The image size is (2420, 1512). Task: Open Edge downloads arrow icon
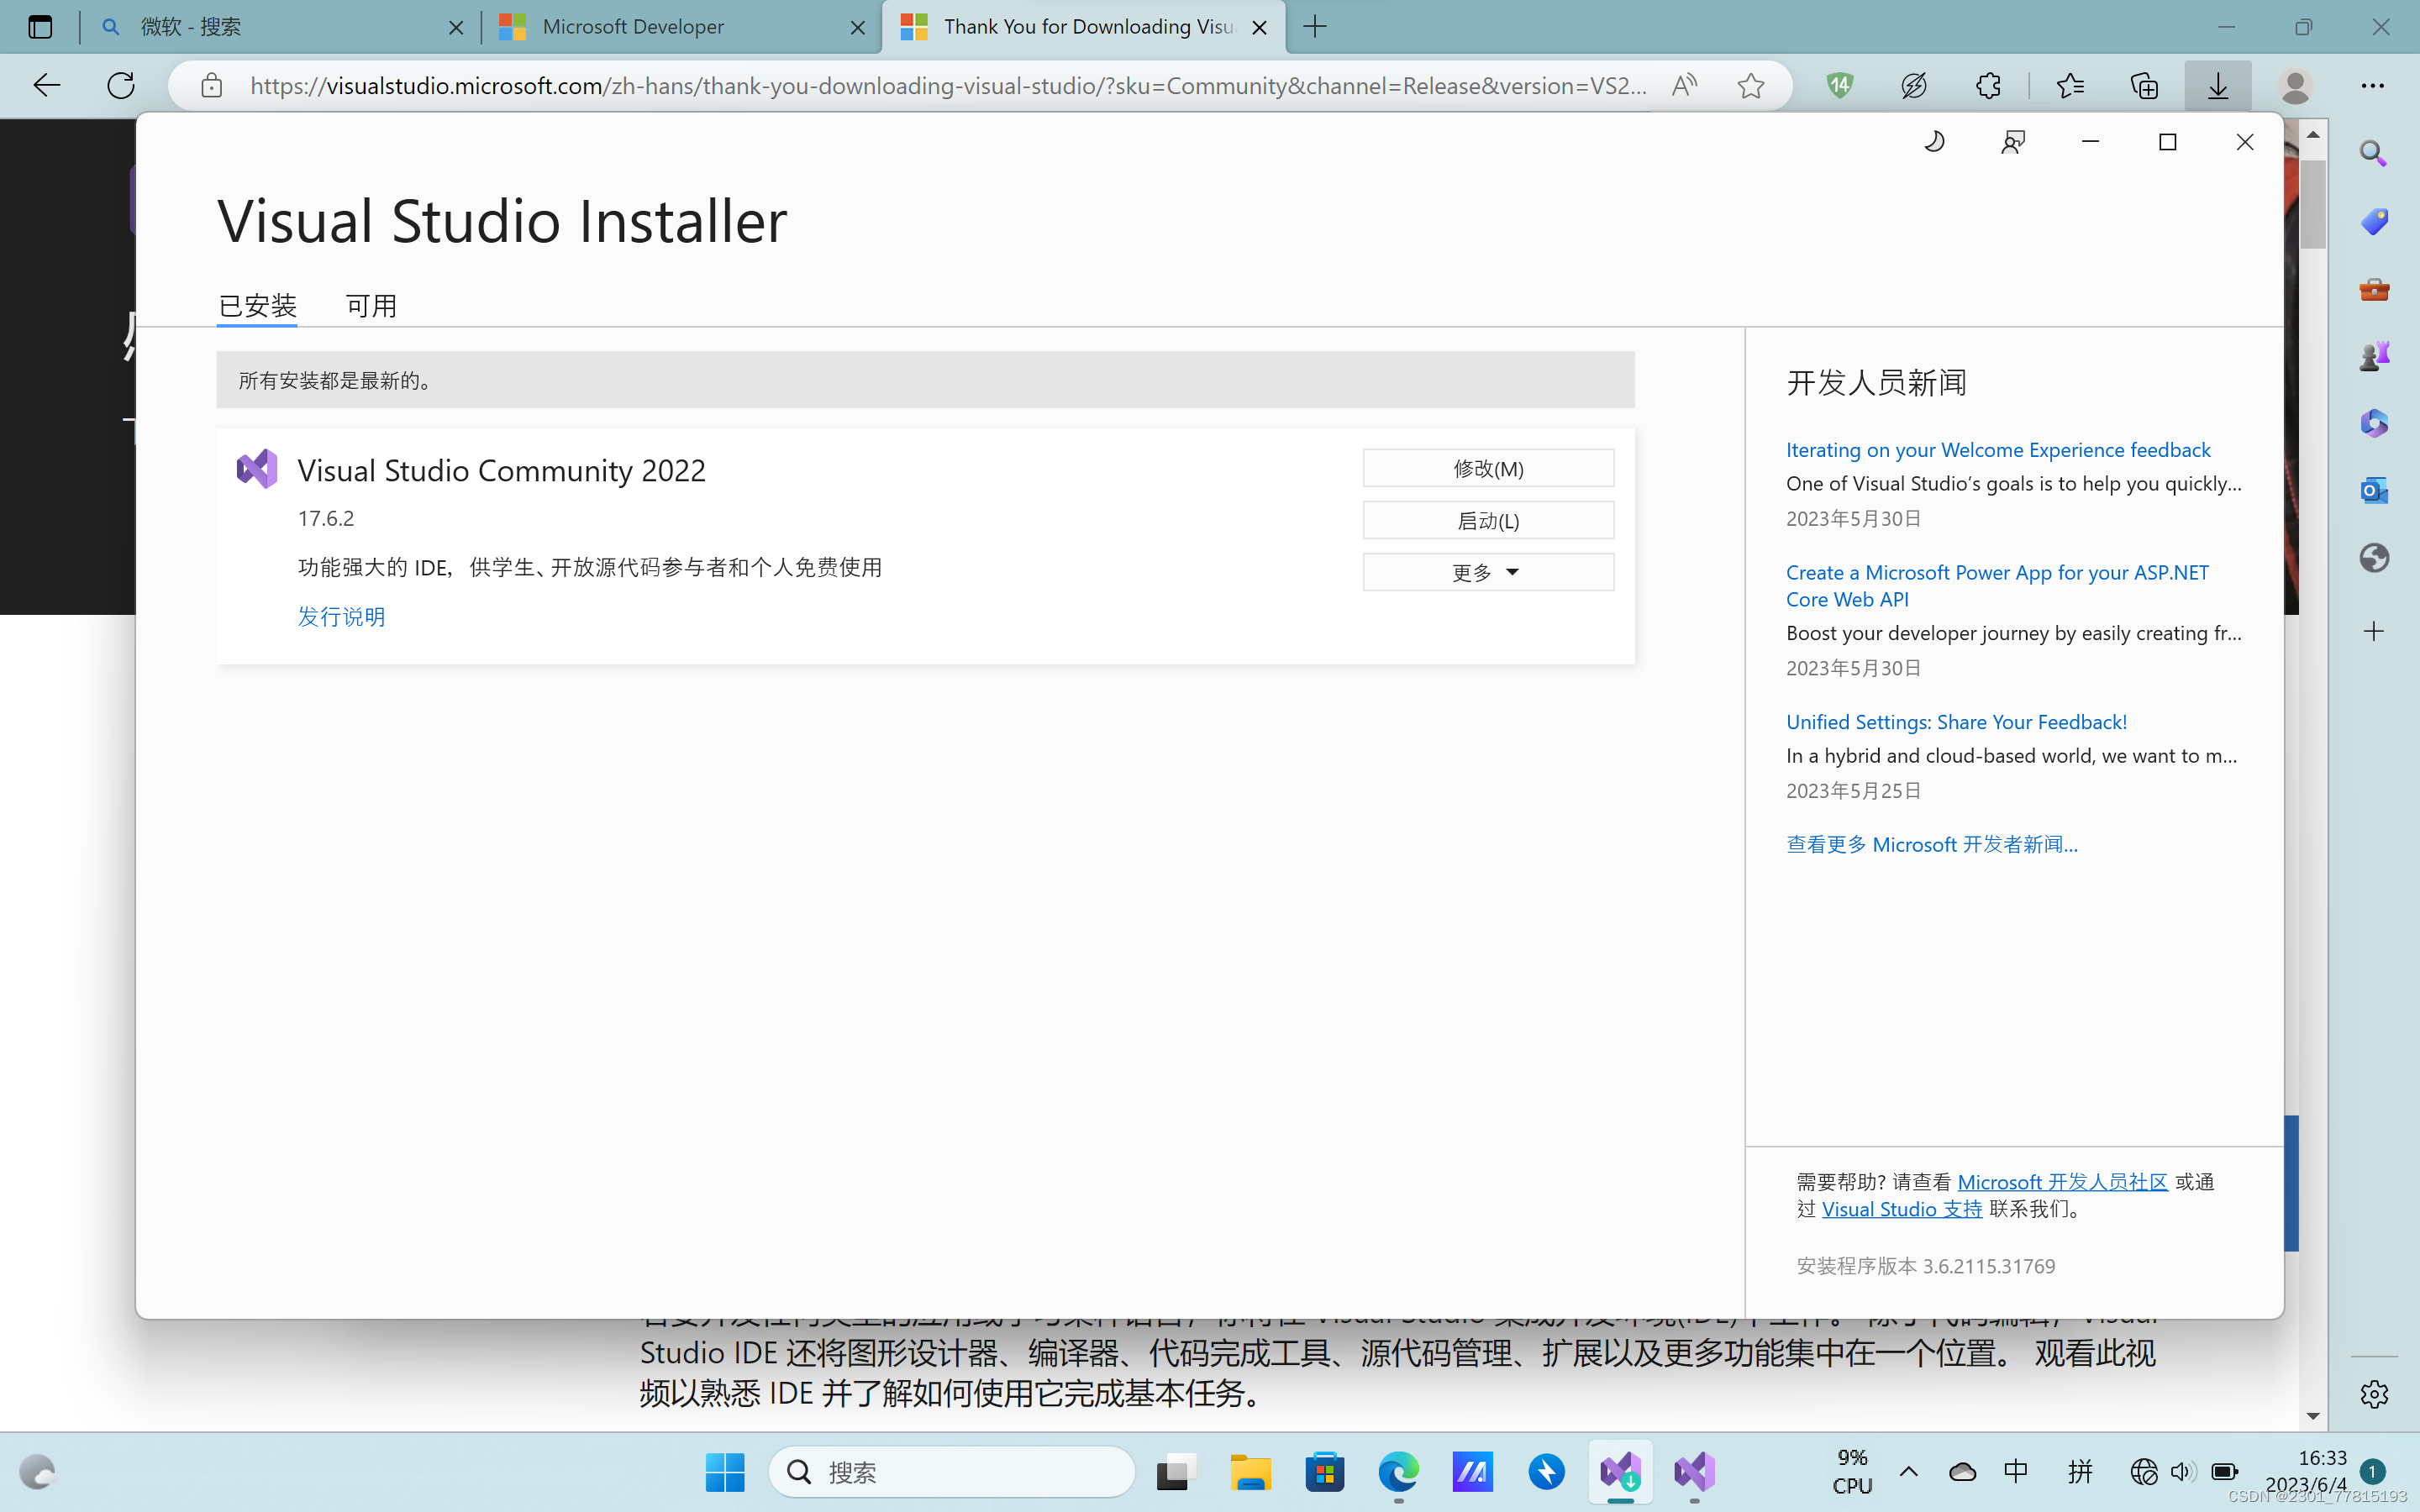2217,86
